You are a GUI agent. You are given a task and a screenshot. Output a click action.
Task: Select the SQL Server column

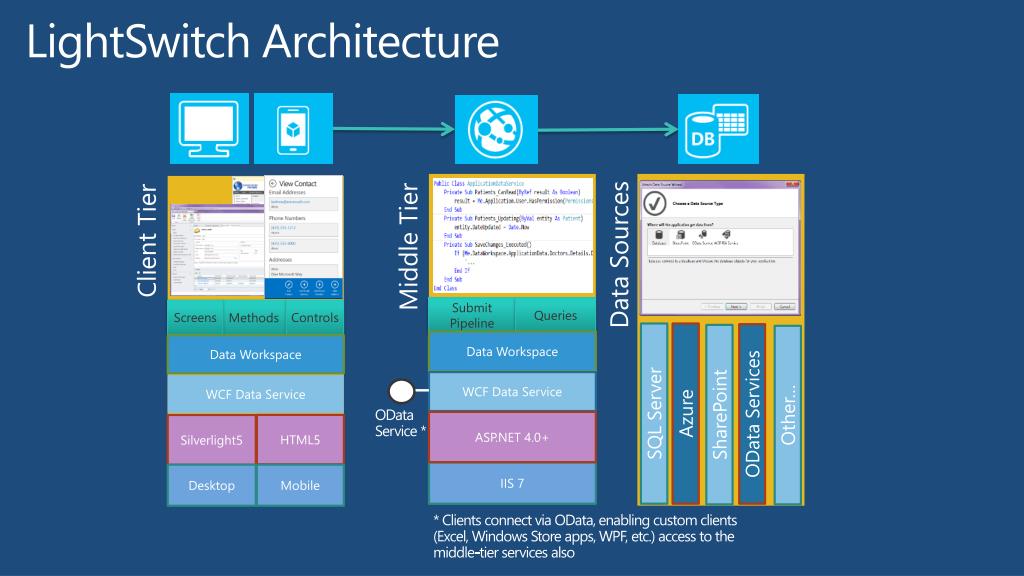[x=654, y=413]
